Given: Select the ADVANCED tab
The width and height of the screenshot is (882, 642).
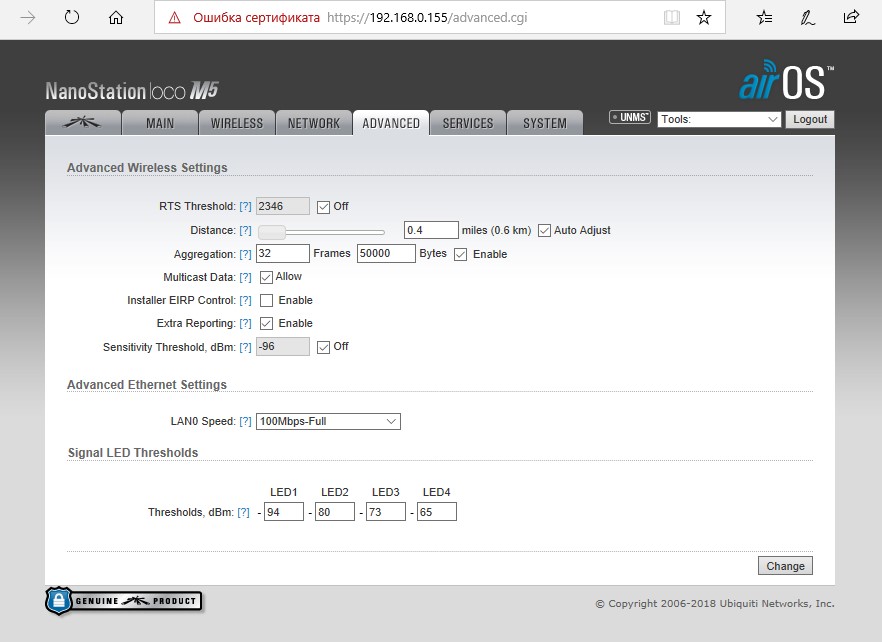Looking at the screenshot, I should (391, 123).
